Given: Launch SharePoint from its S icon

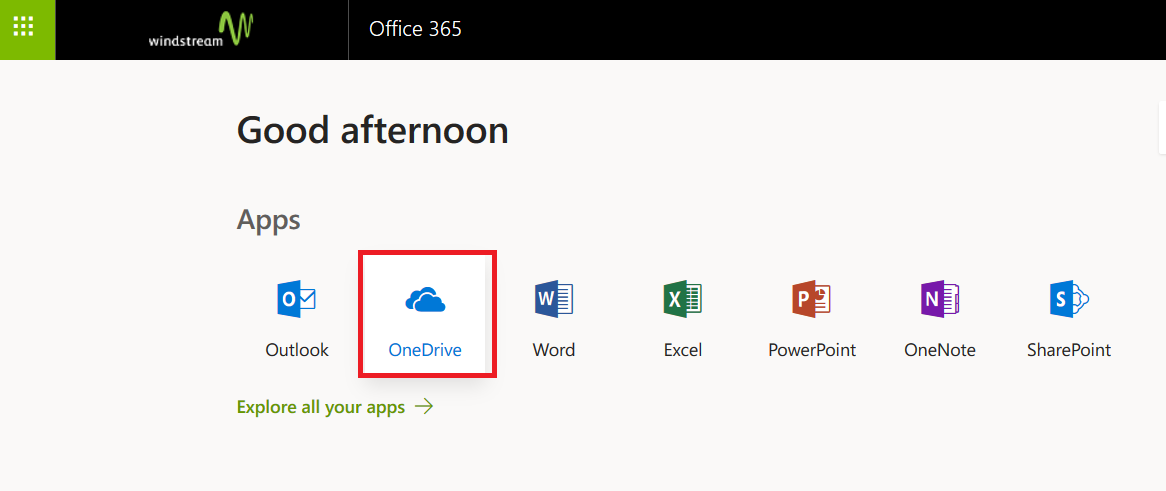Looking at the screenshot, I should coord(1069,300).
